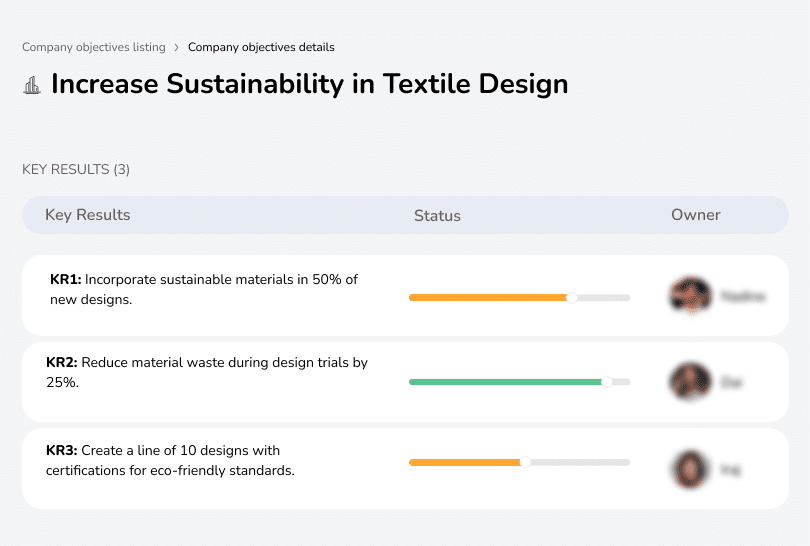Image resolution: width=810 pixels, height=546 pixels.
Task: Click the building icon beside the objective title
Action: coord(32,85)
